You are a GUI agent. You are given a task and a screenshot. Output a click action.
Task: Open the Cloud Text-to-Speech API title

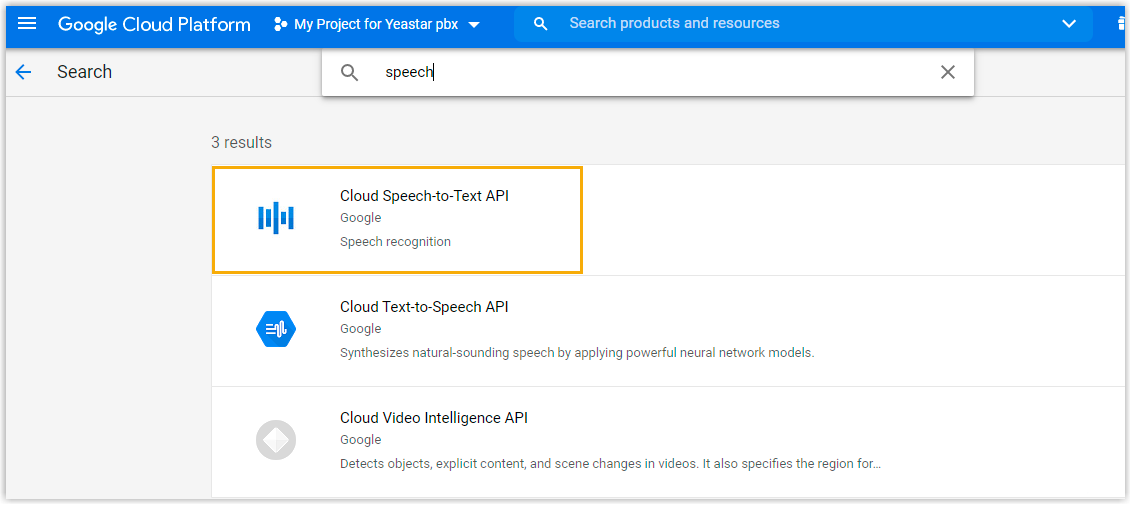point(424,307)
